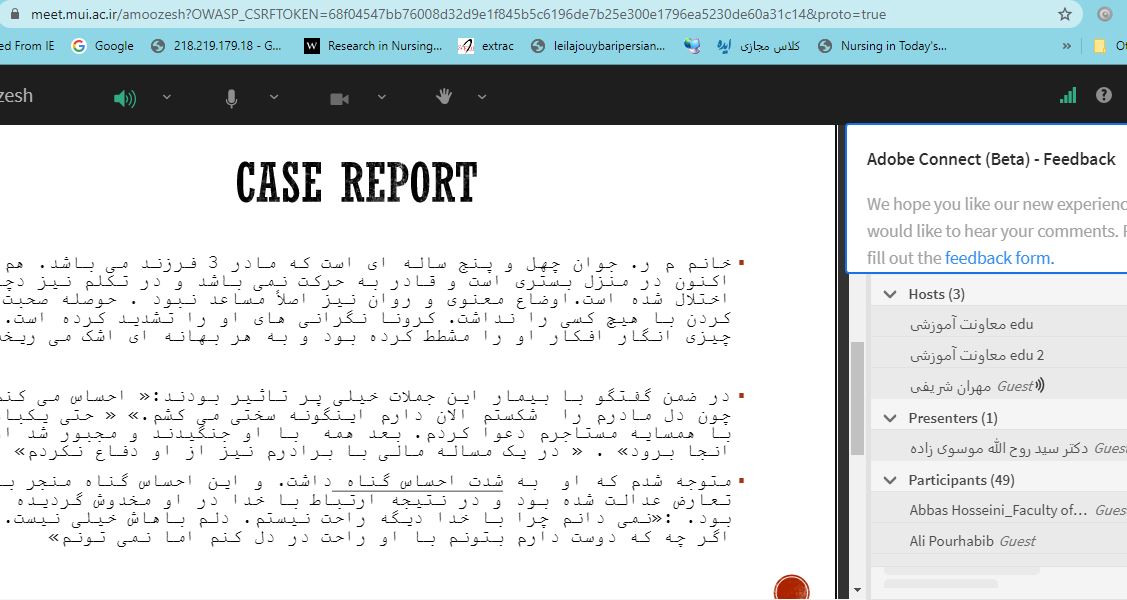Click the padlock site security icon

point(13,15)
